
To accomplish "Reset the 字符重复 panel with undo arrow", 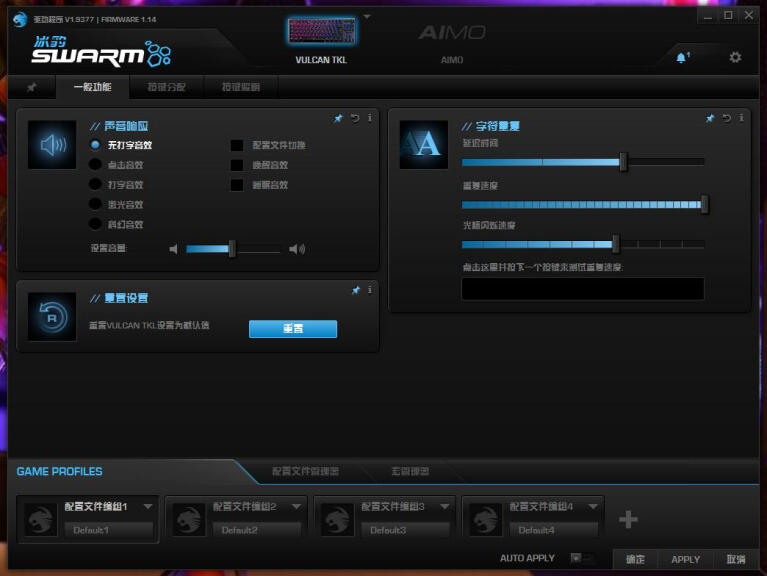I will pyautogui.click(x=726, y=118).
